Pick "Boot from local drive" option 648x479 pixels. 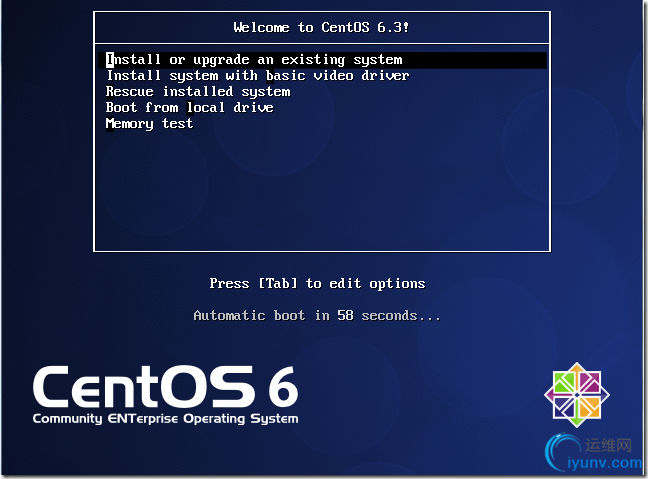pyautogui.click(x=189, y=107)
